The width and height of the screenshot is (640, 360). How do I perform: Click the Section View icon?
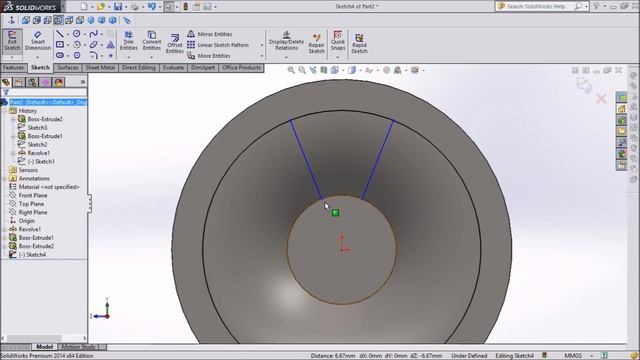(x=324, y=70)
